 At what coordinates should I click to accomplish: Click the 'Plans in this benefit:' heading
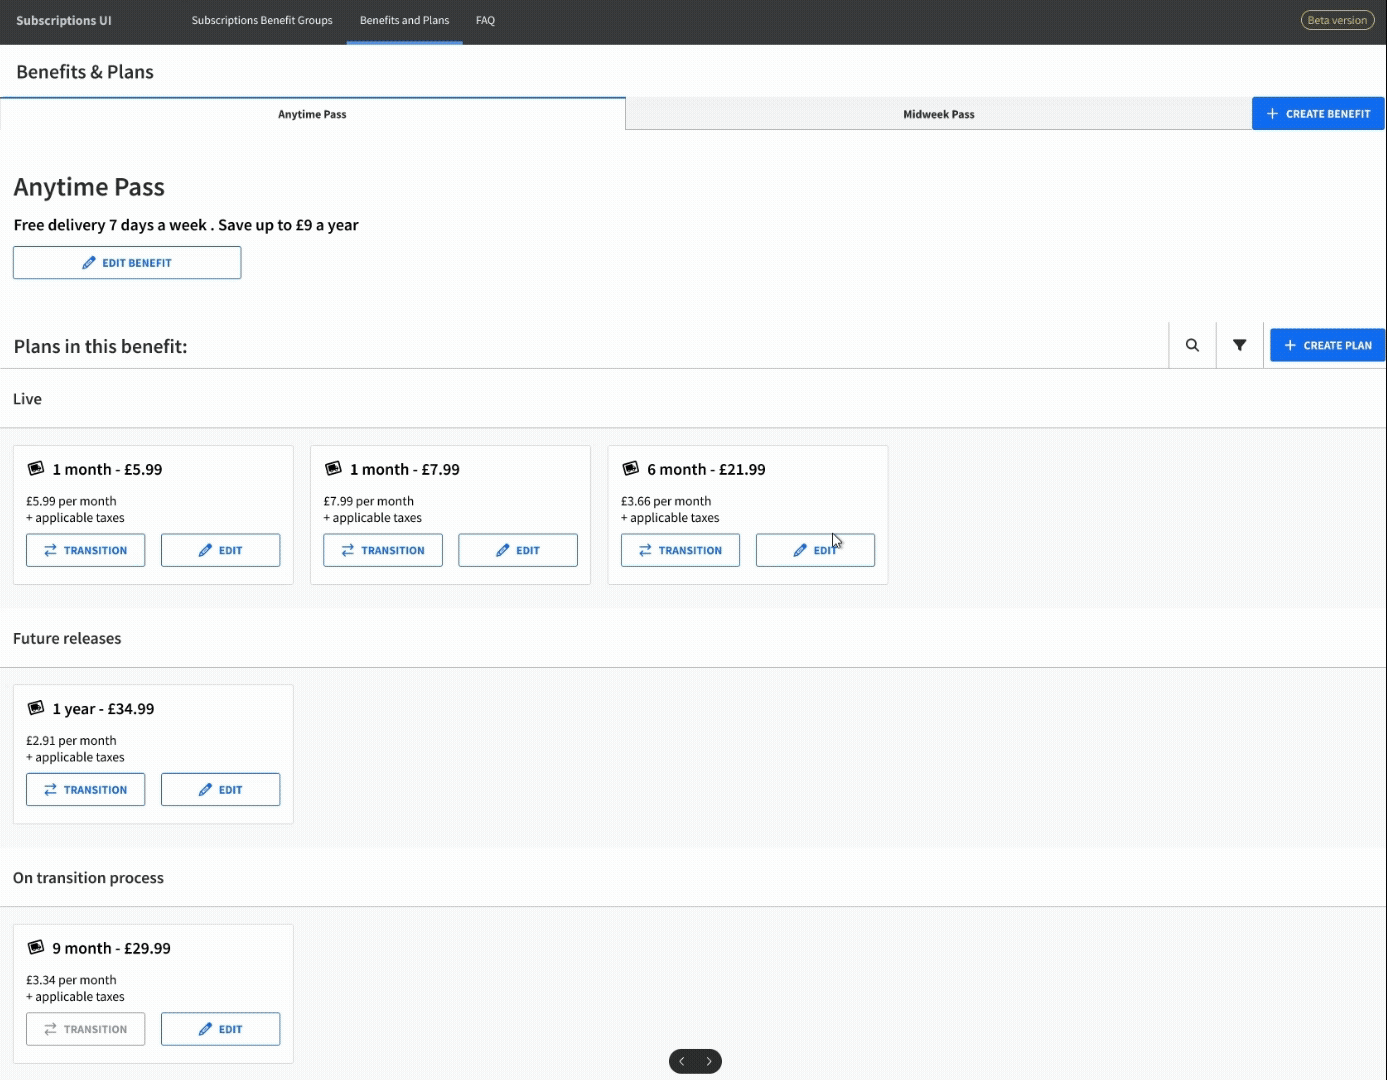(100, 346)
